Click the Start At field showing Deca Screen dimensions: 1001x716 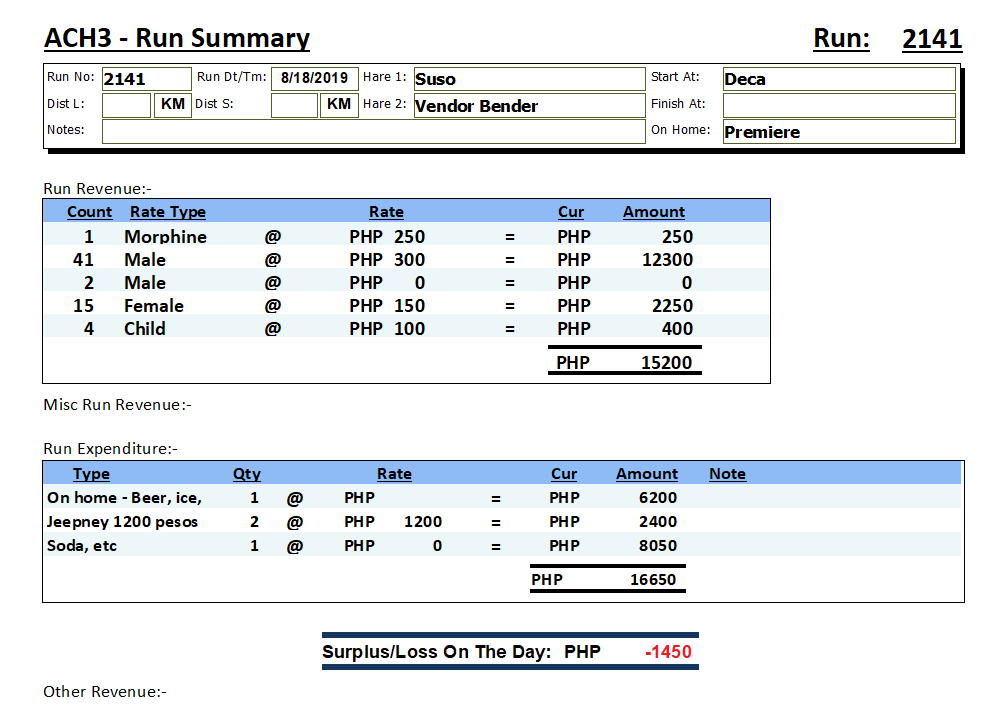coord(838,79)
